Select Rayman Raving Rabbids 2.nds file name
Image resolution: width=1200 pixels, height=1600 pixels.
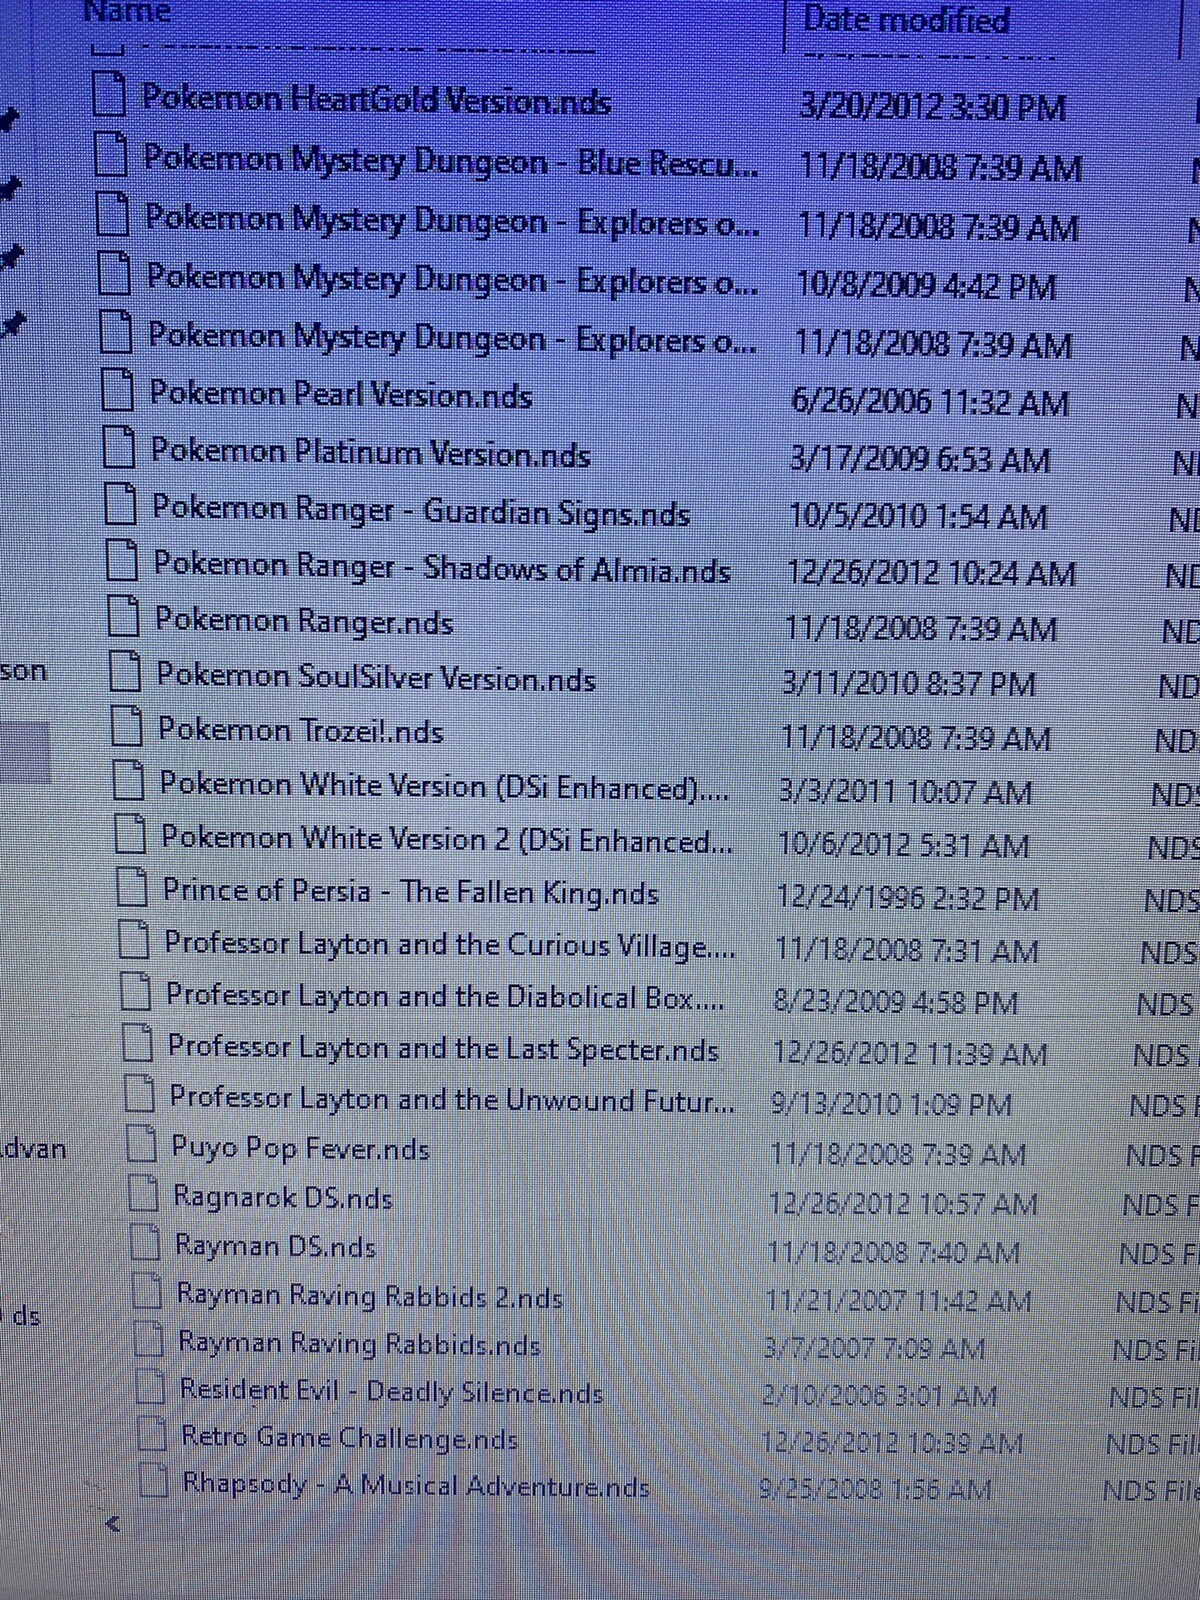click(370, 1296)
